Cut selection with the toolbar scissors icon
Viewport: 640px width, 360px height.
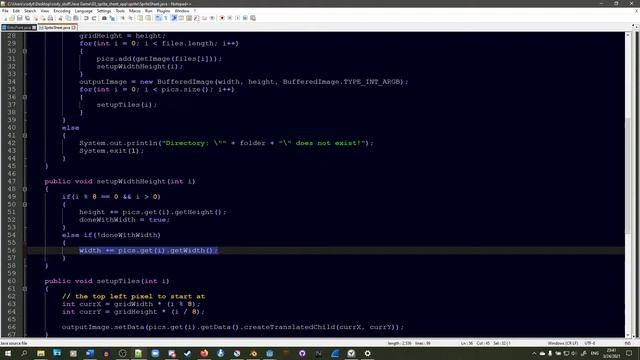60,18
